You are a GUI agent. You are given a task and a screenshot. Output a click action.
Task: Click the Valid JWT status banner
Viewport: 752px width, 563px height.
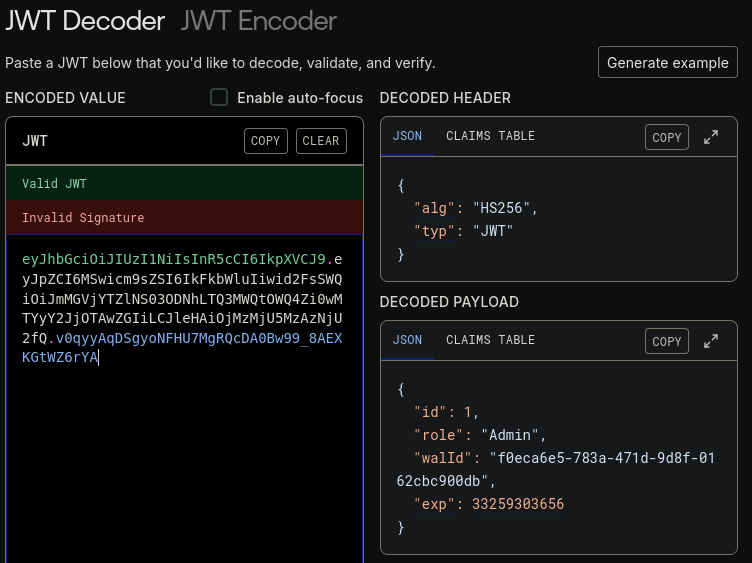(184, 184)
